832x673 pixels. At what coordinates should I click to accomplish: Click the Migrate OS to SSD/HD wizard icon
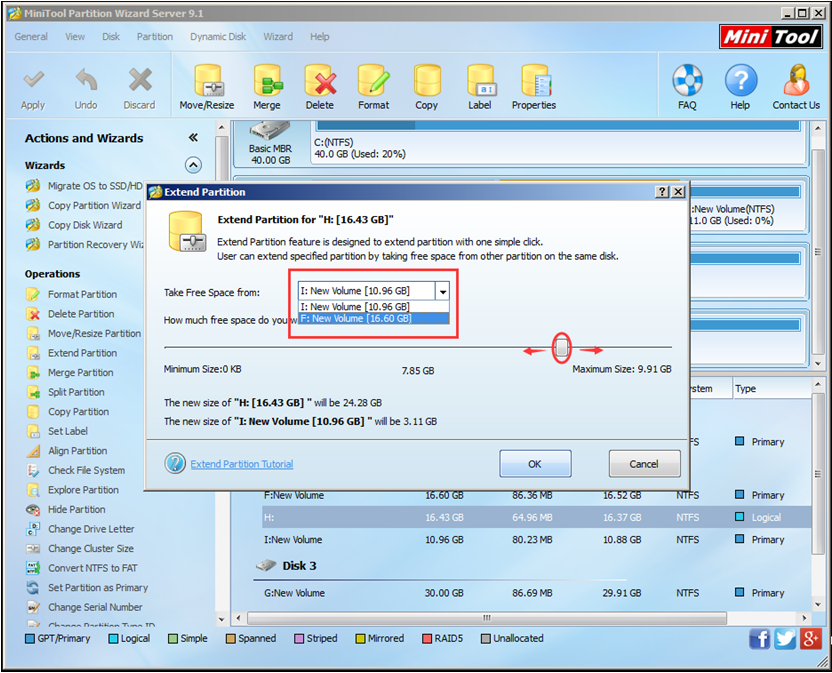click(x=33, y=186)
